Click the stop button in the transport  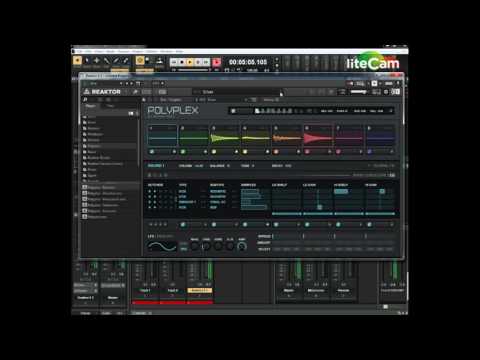[x=182, y=62]
